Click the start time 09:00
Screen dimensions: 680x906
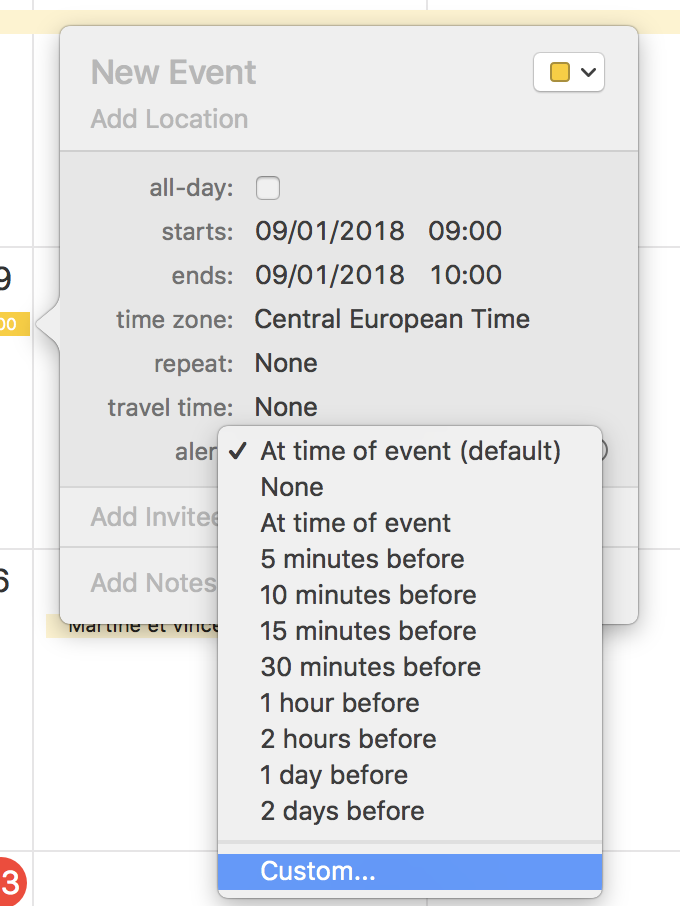tap(465, 231)
